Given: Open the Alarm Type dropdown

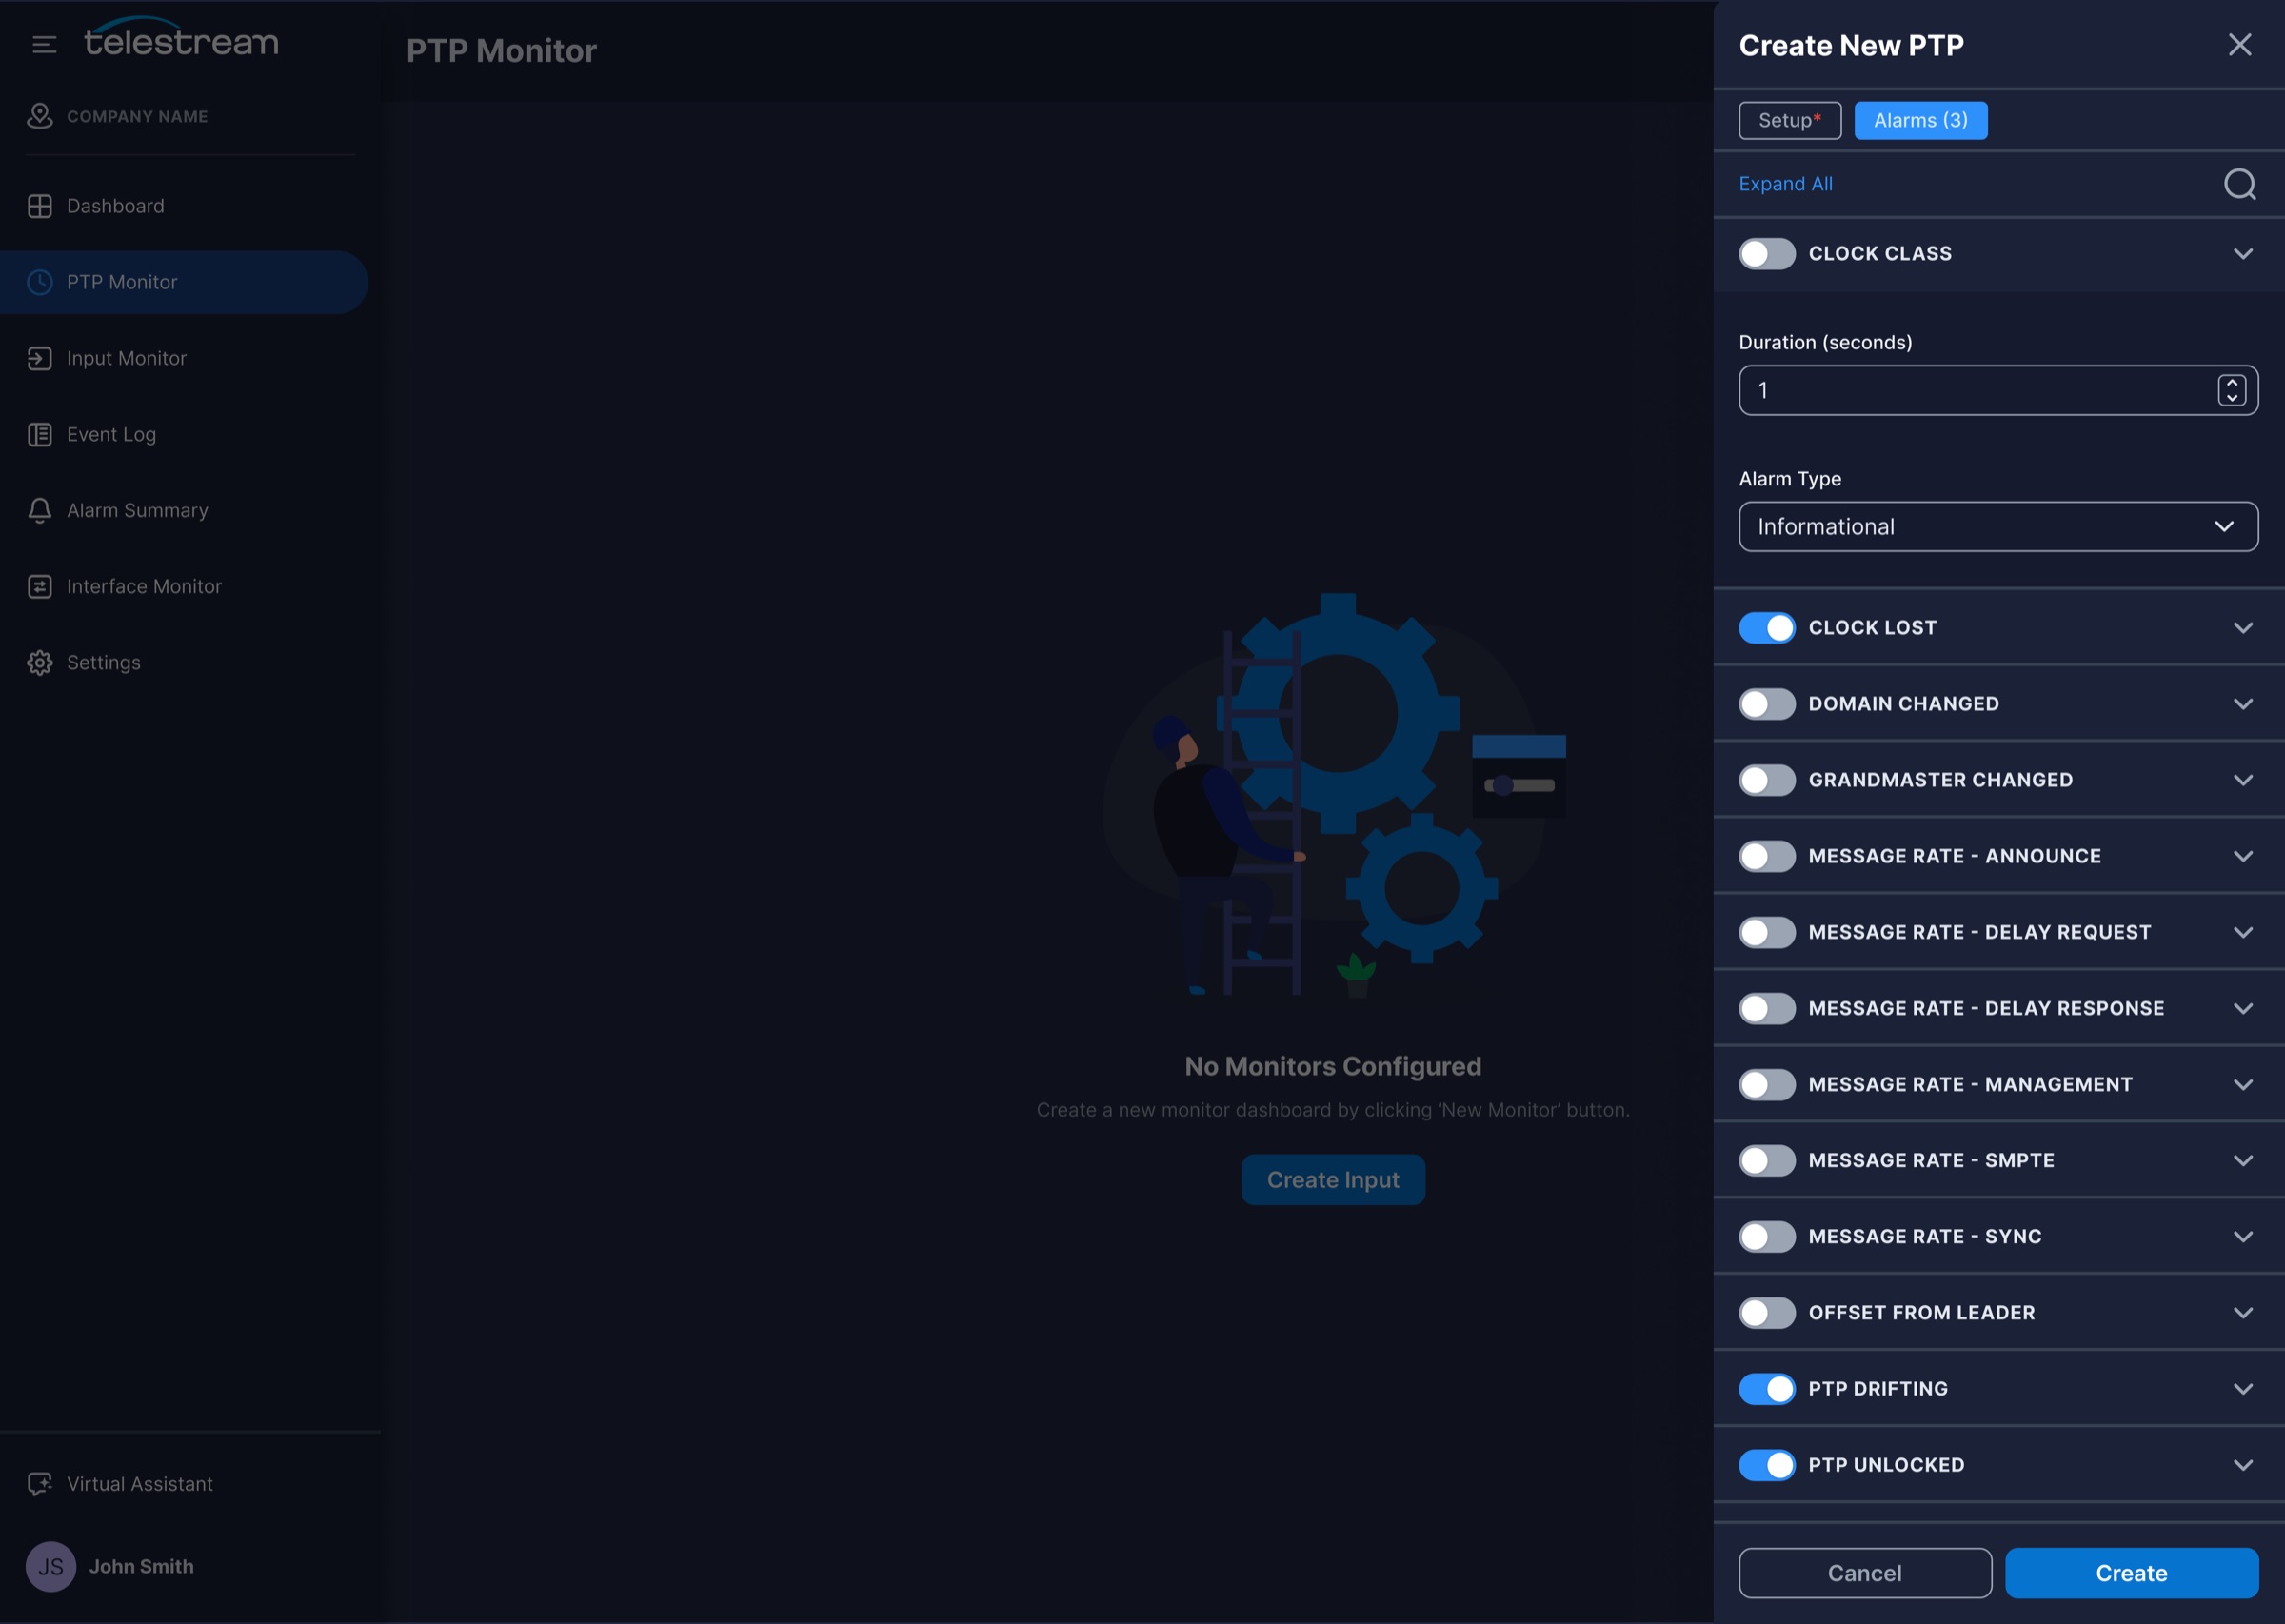Looking at the screenshot, I should [1998, 526].
